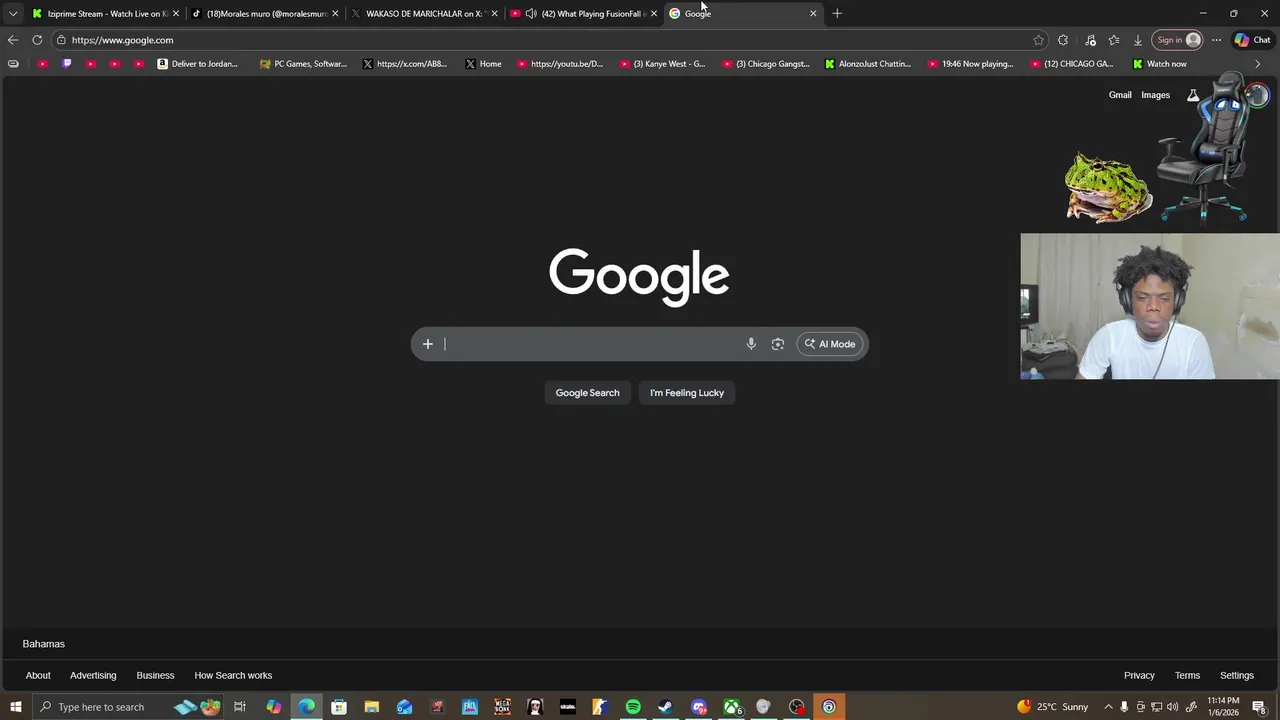Go back using browser back arrow

pos(13,40)
